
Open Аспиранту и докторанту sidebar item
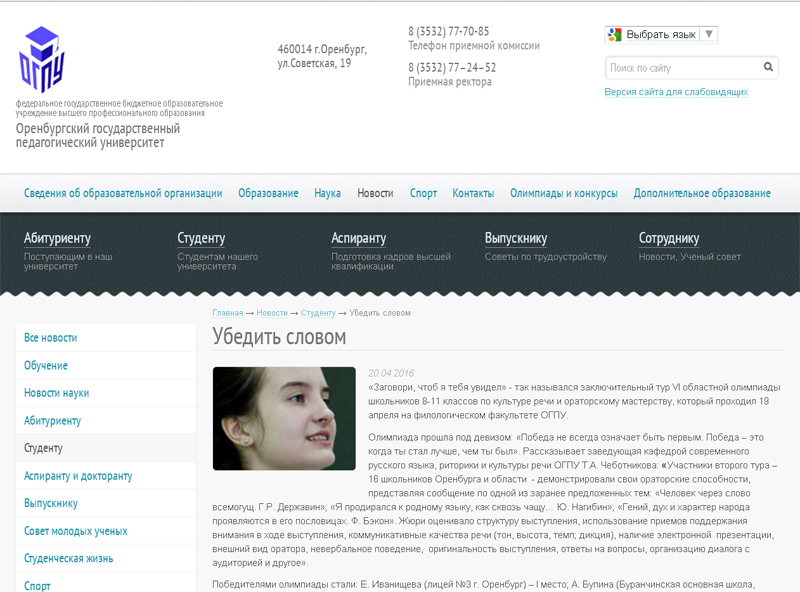[x=106, y=476]
